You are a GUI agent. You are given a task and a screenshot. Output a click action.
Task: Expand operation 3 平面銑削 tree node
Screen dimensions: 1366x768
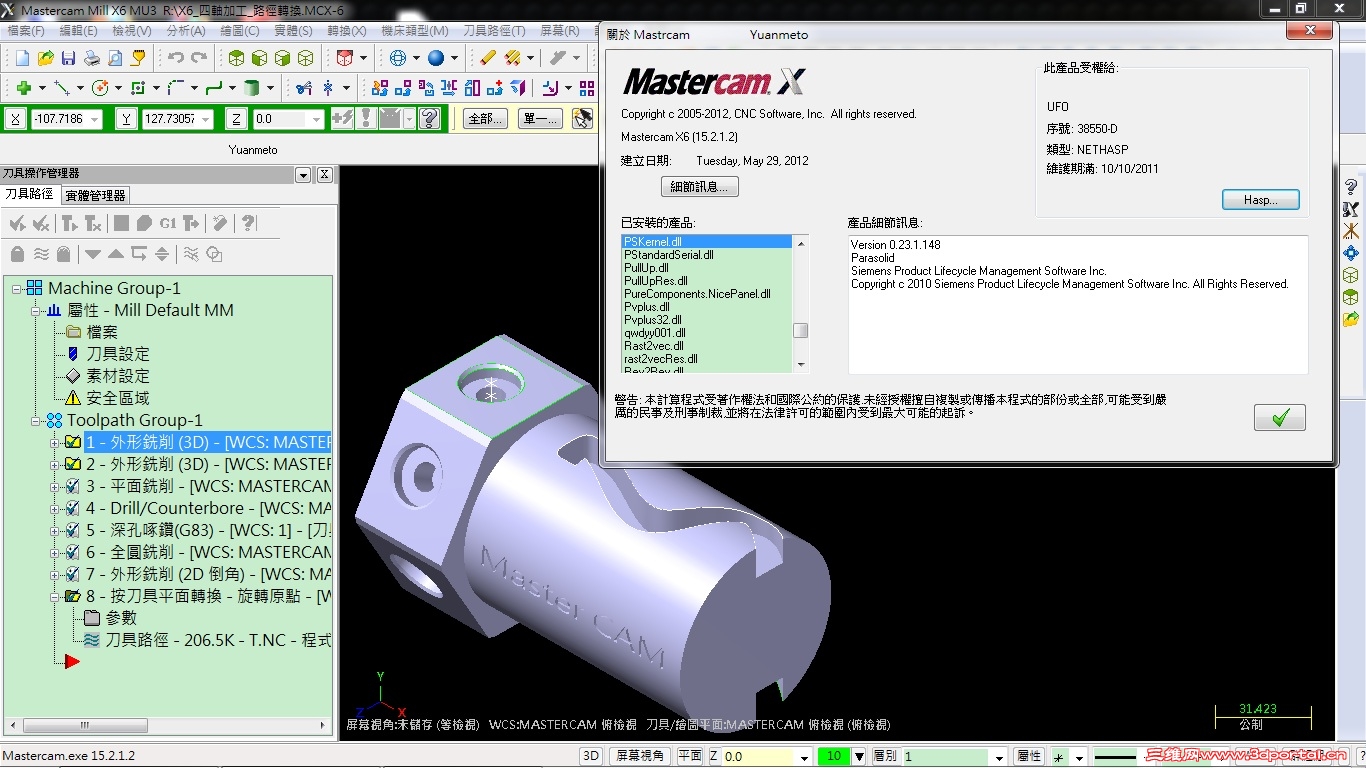click(55, 486)
